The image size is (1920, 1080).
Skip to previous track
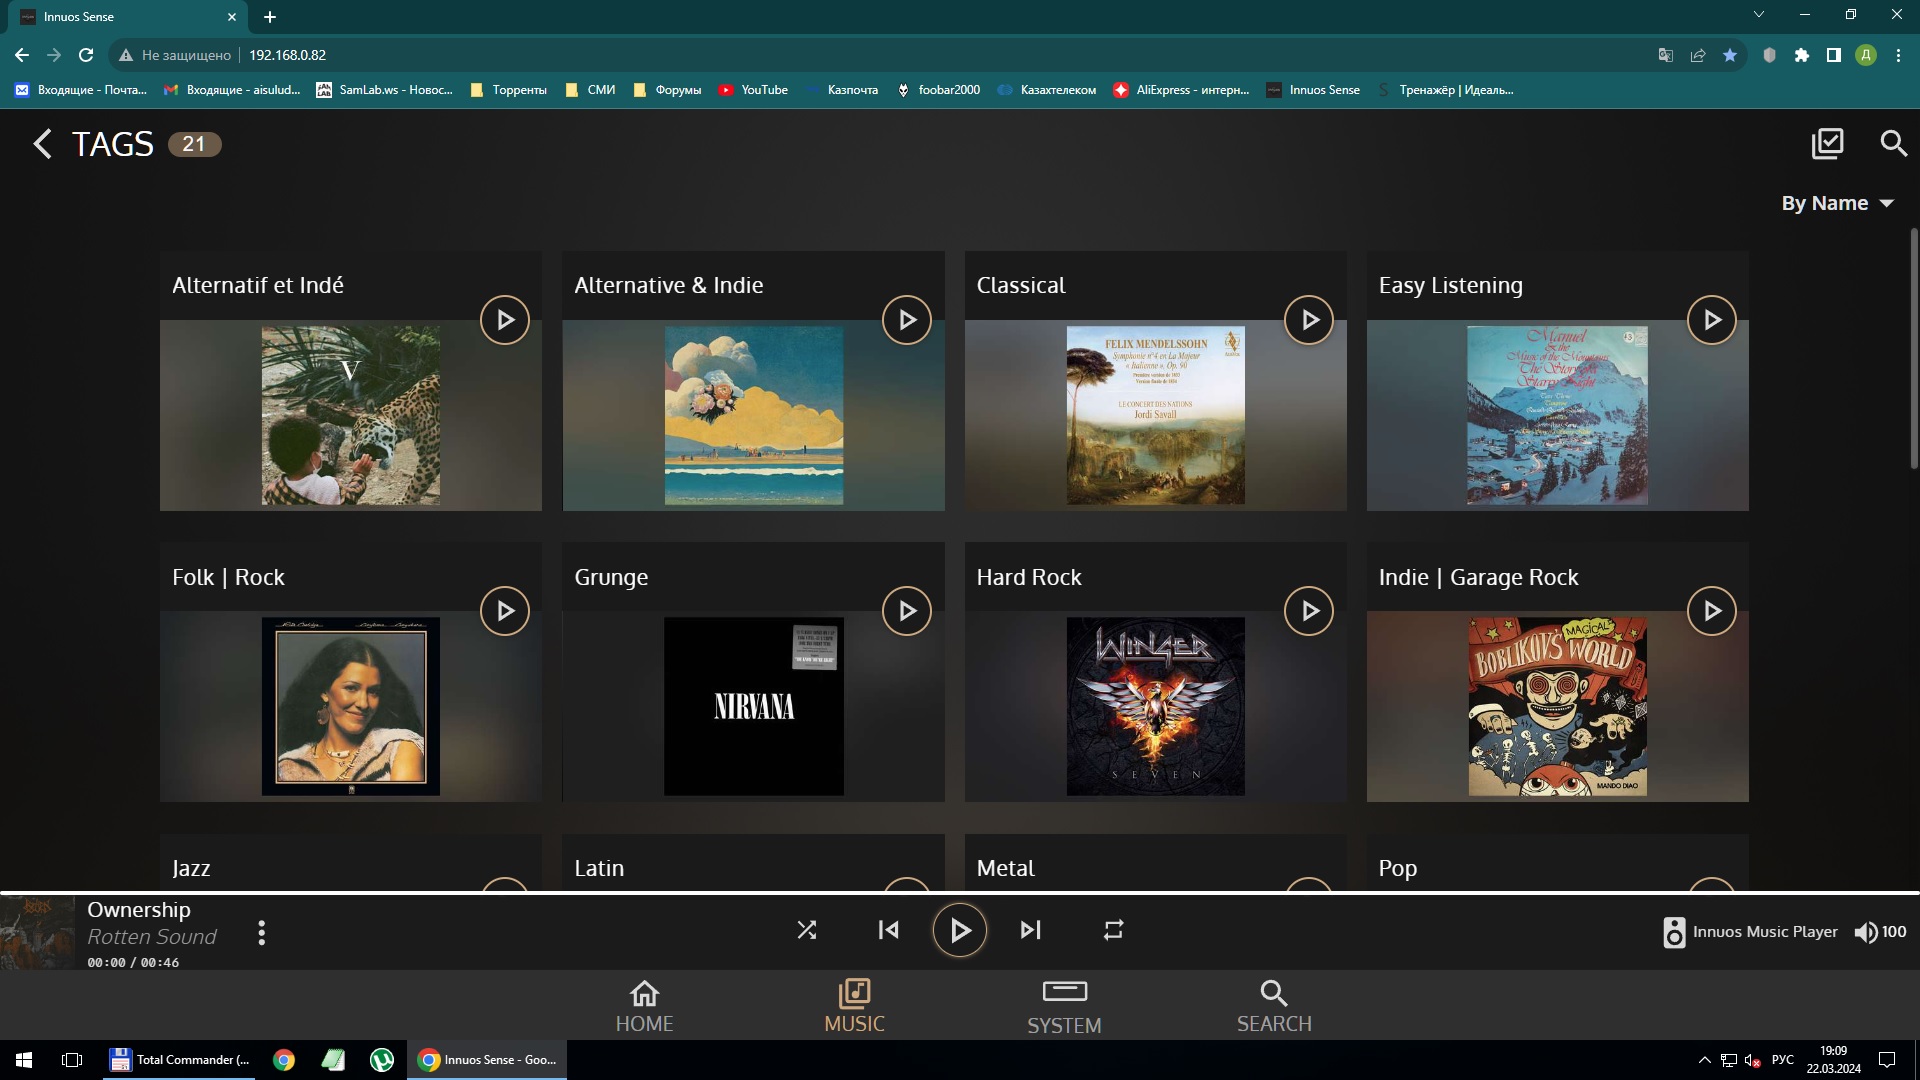pyautogui.click(x=888, y=930)
